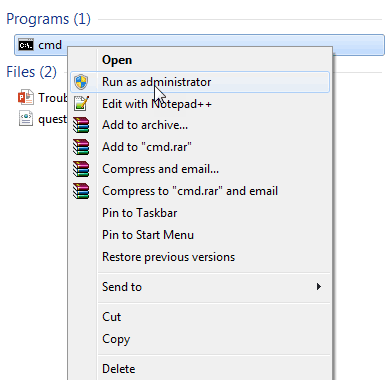Click WinRAR icon beside Add to archive
The image size is (389, 380).
(x=81, y=125)
